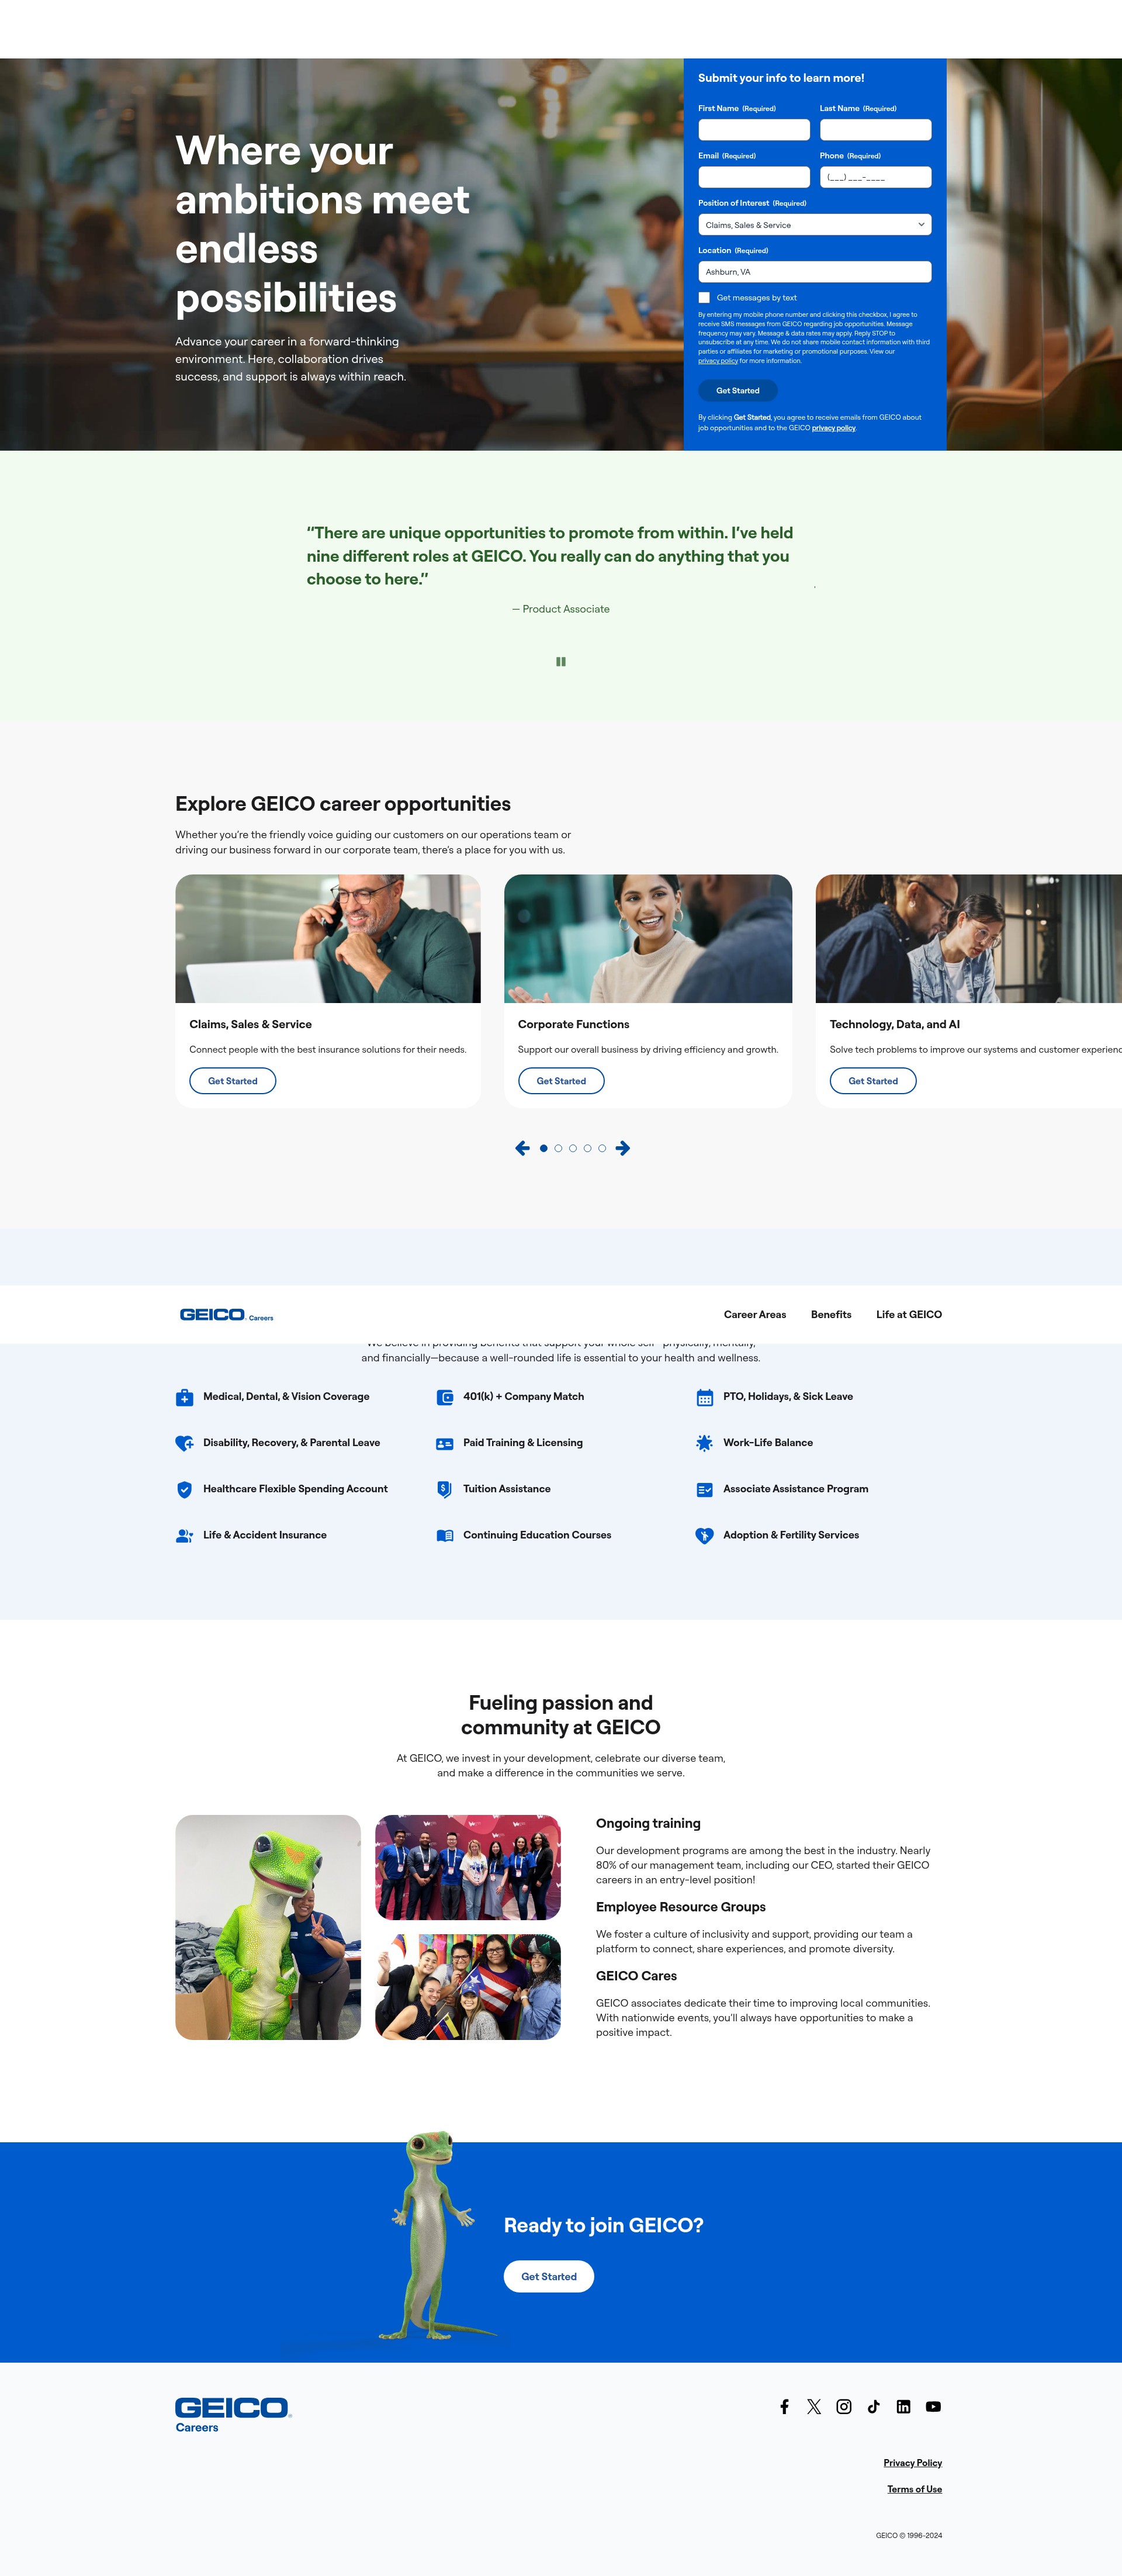Click the Explore GEICO career opportunities heading
Screen dimensions: 1122x2576
pos(343,804)
